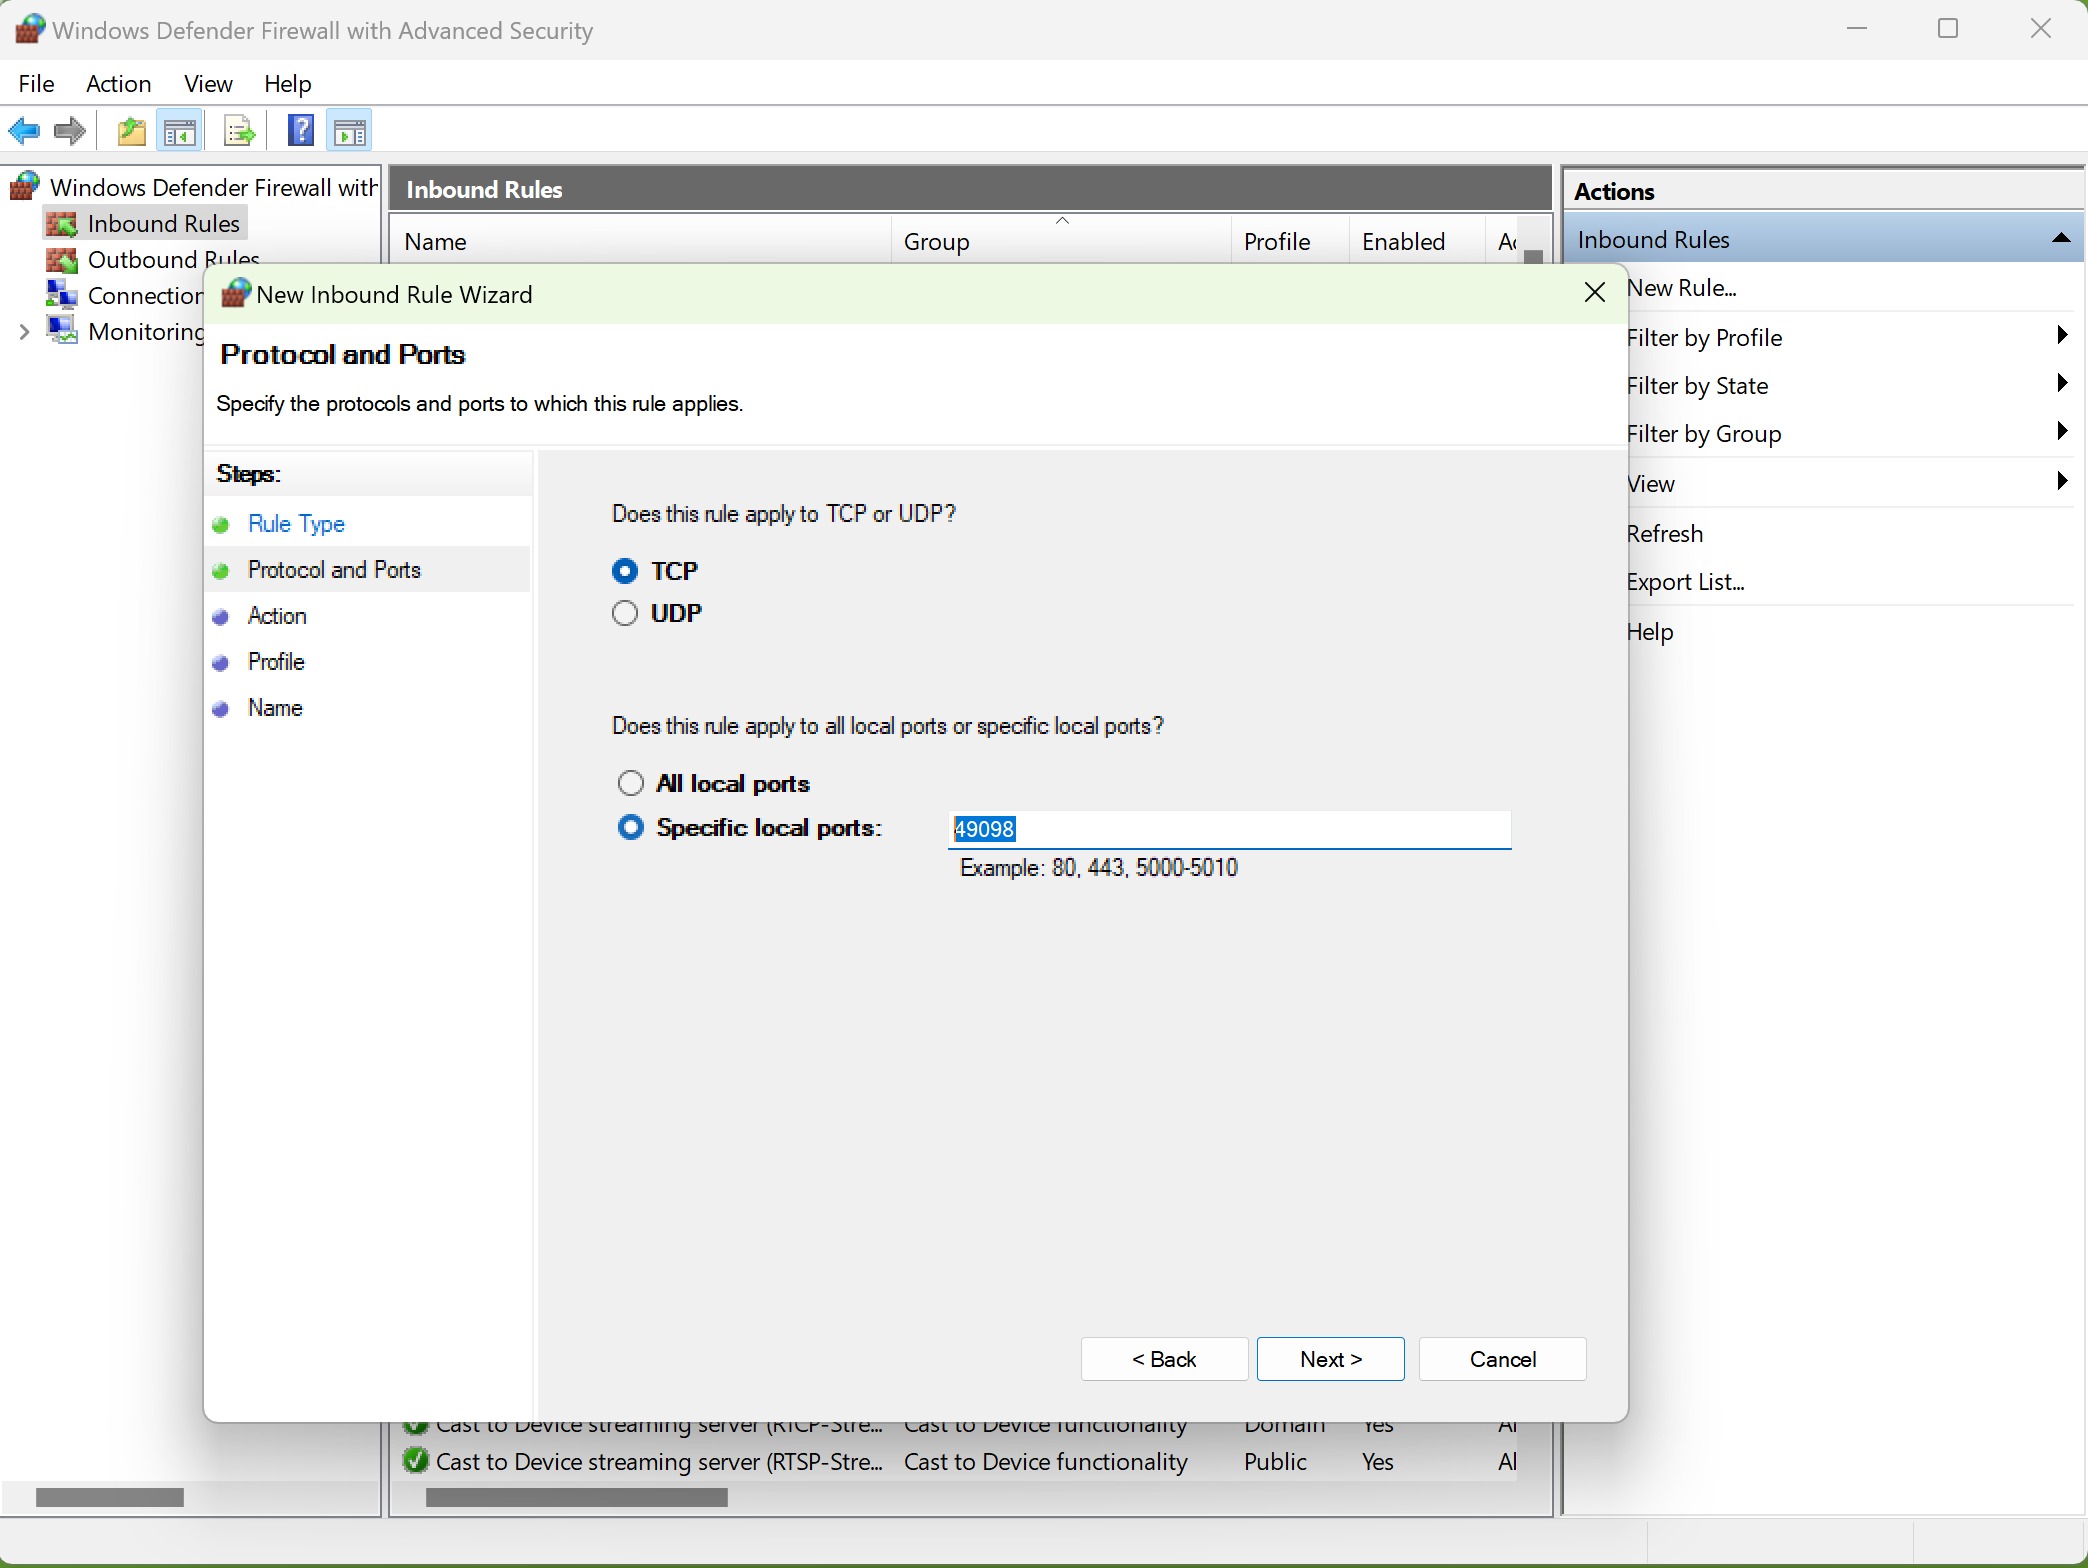The image size is (2088, 1568).
Task: Open Filter by Group submenu arrow
Action: click(2061, 431)
